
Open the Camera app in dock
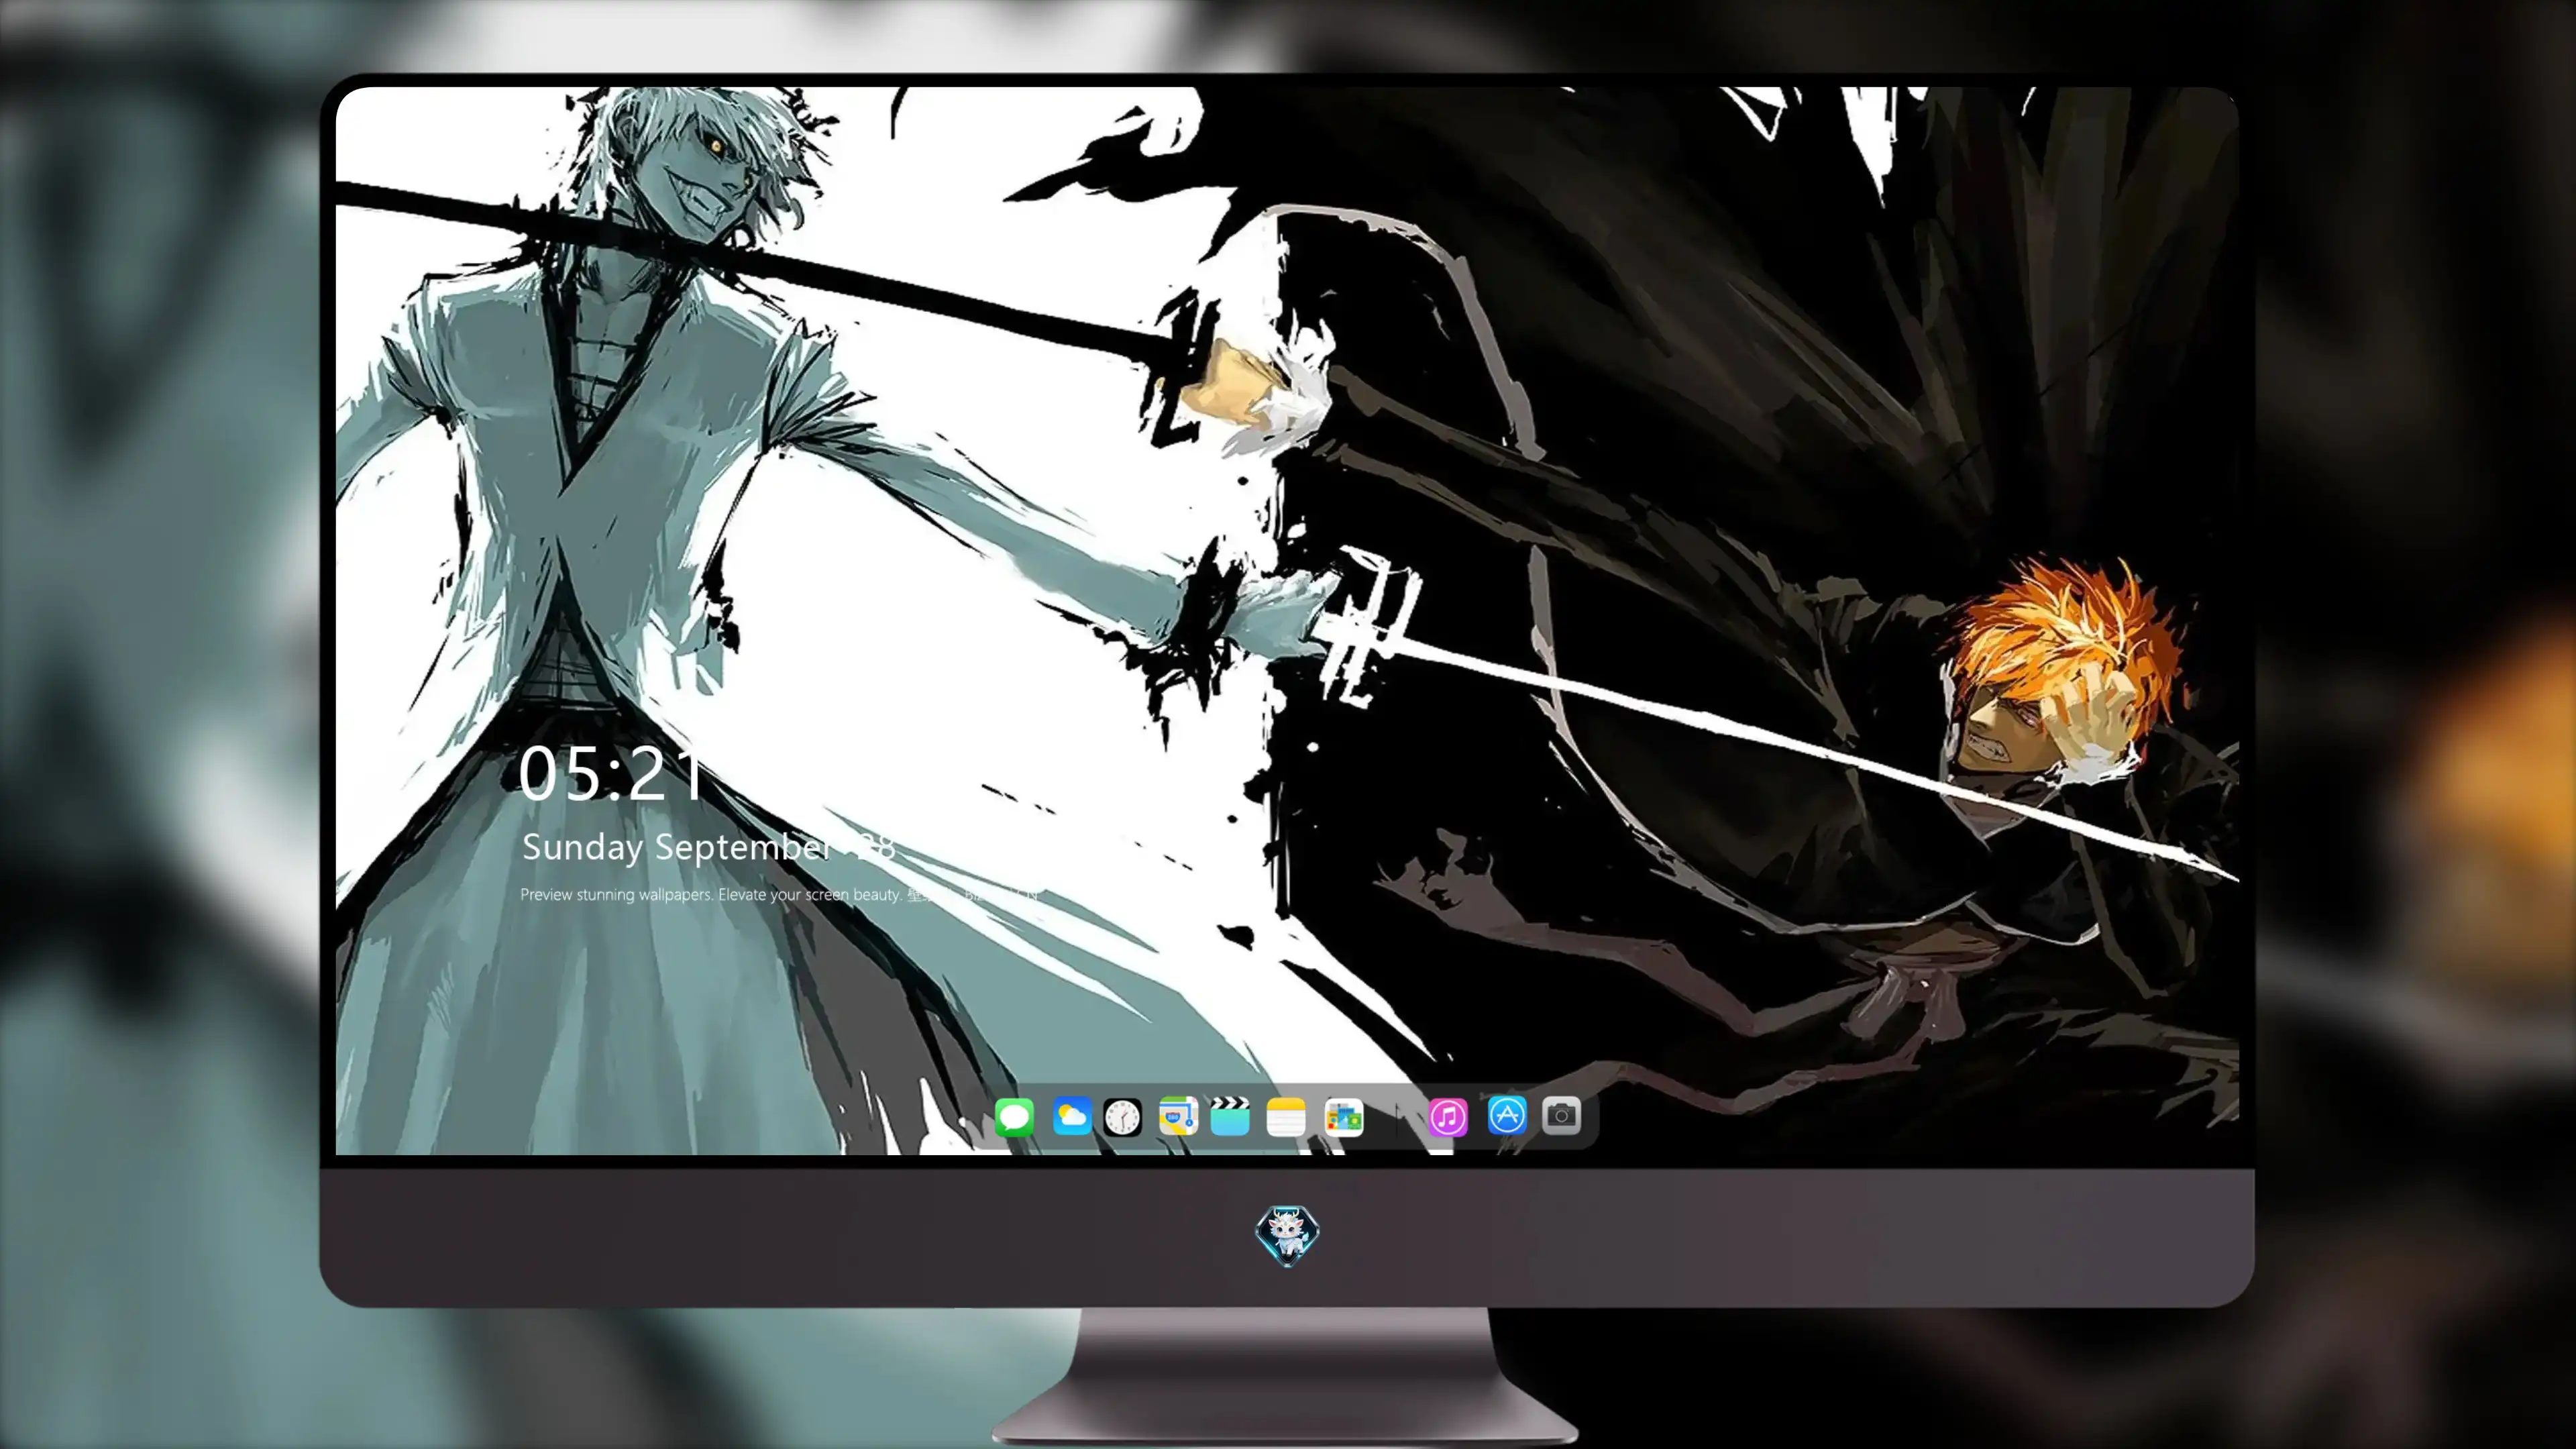point(1561,1115)
